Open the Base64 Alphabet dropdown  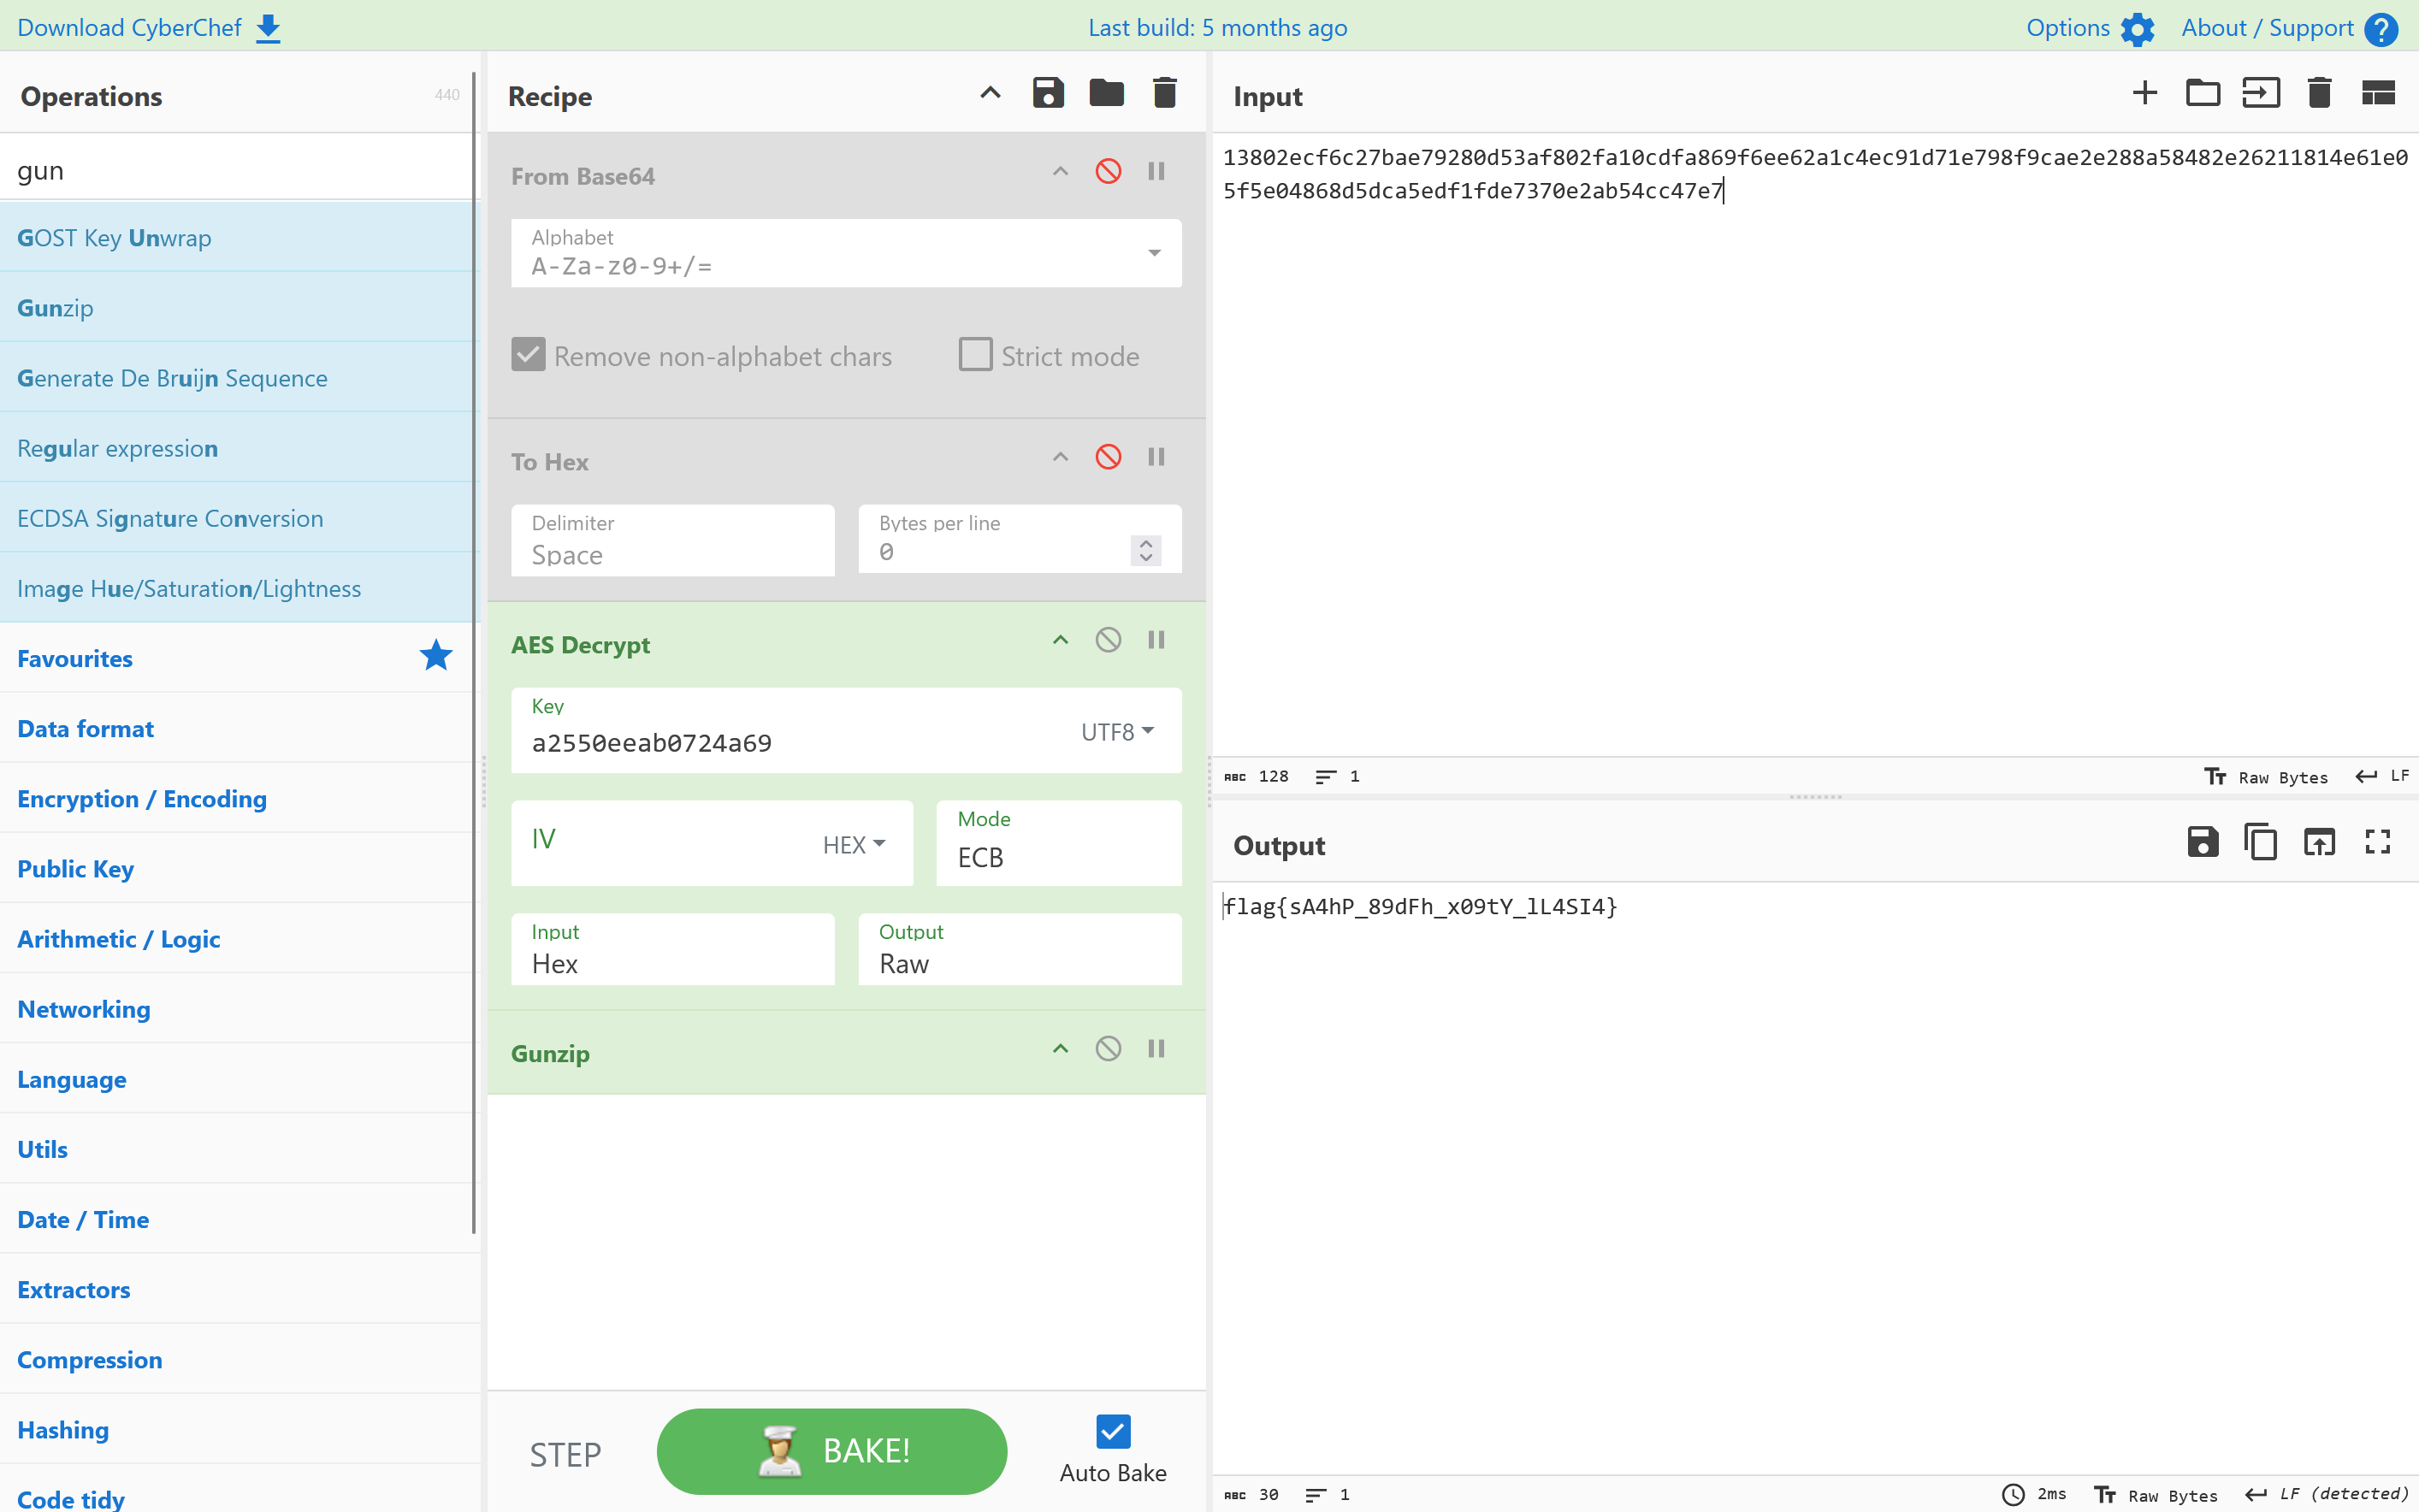point(1154,253)
